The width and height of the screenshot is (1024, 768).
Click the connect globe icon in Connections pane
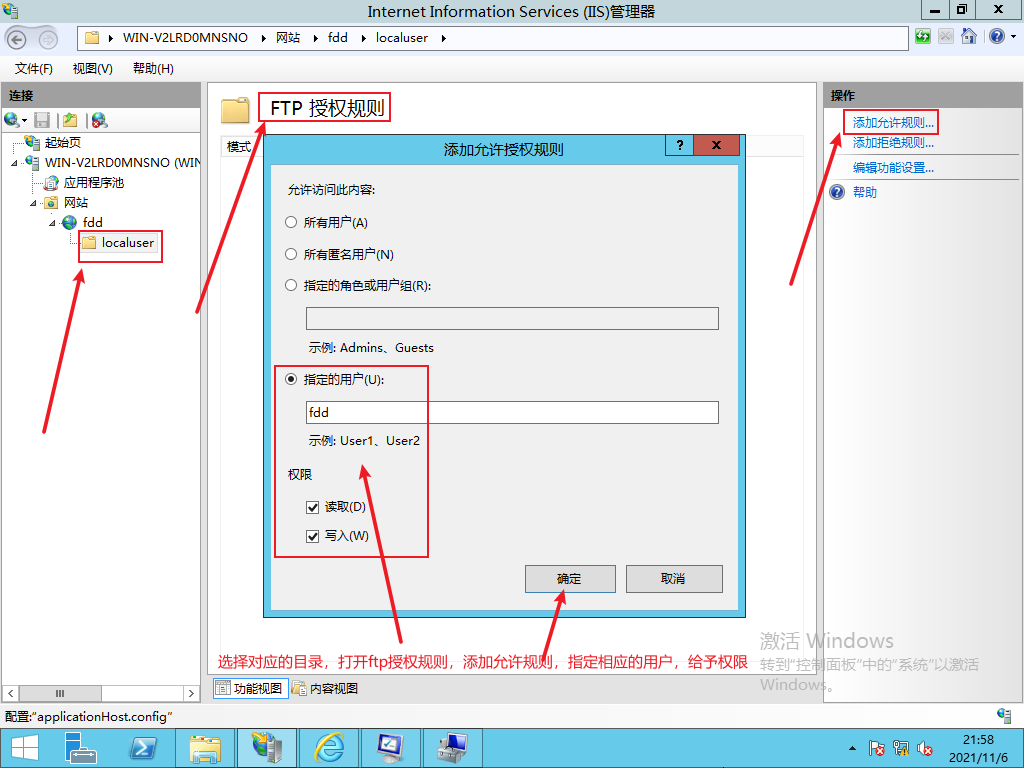11,120
